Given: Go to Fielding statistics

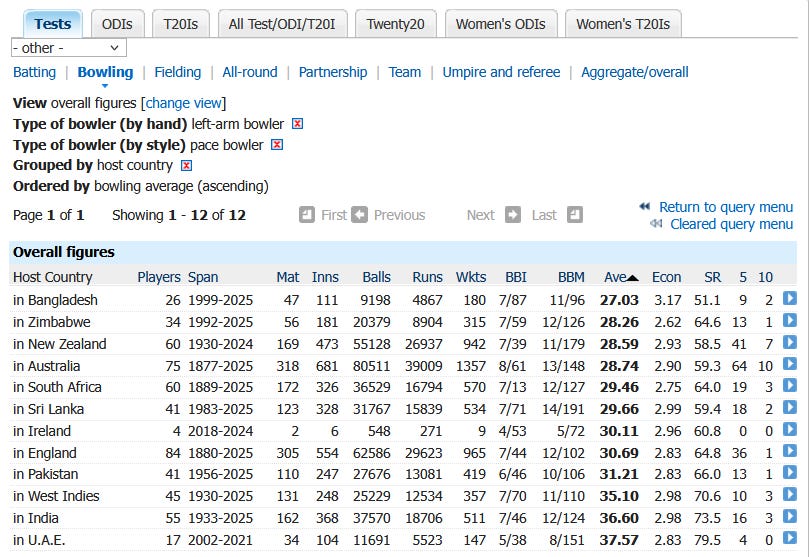Looking at the screenshot, I should click(178, 72).
